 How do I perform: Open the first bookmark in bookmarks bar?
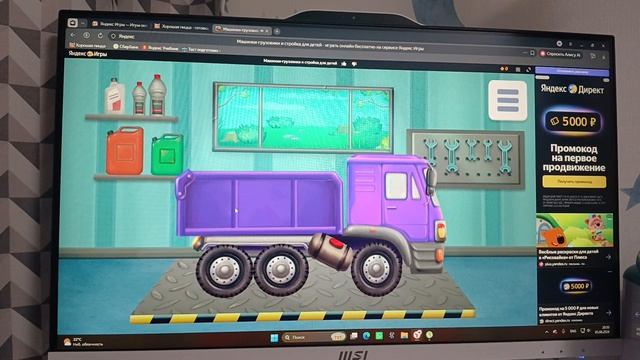pyautogui.click(x=88, y=46)
